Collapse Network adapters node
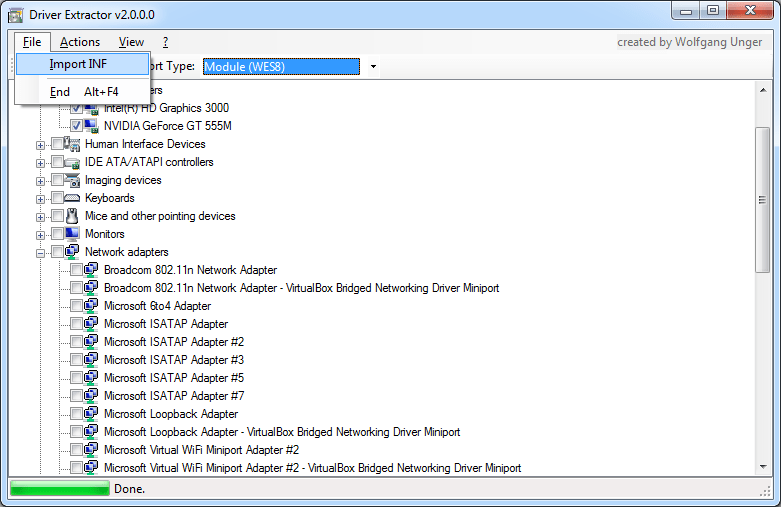Viewport: 781px width, 507px height. (40, 253)
